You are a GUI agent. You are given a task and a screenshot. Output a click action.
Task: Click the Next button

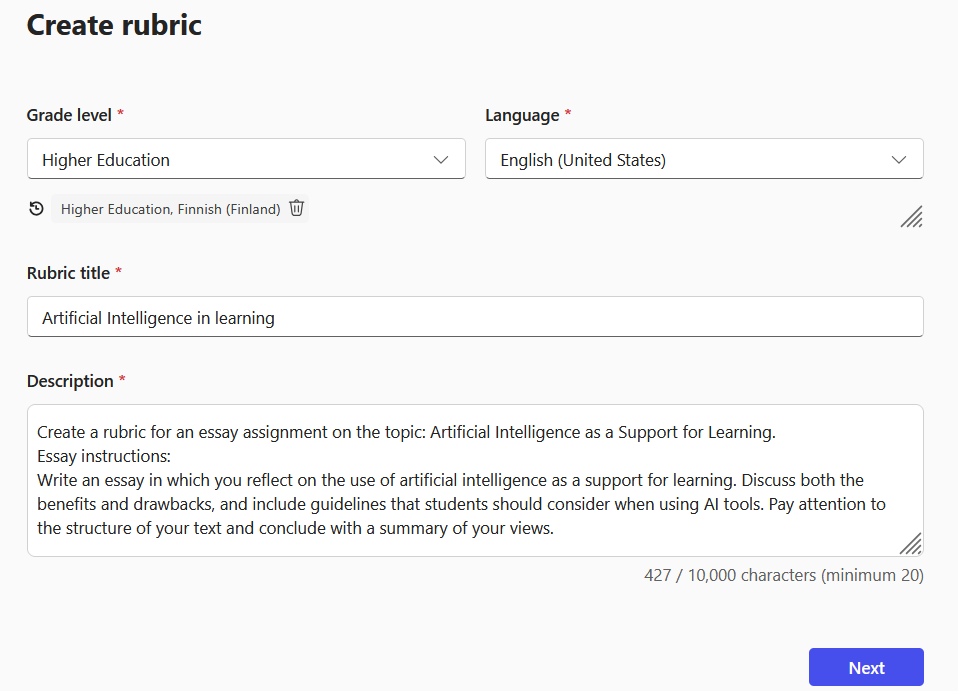point(866,667)
